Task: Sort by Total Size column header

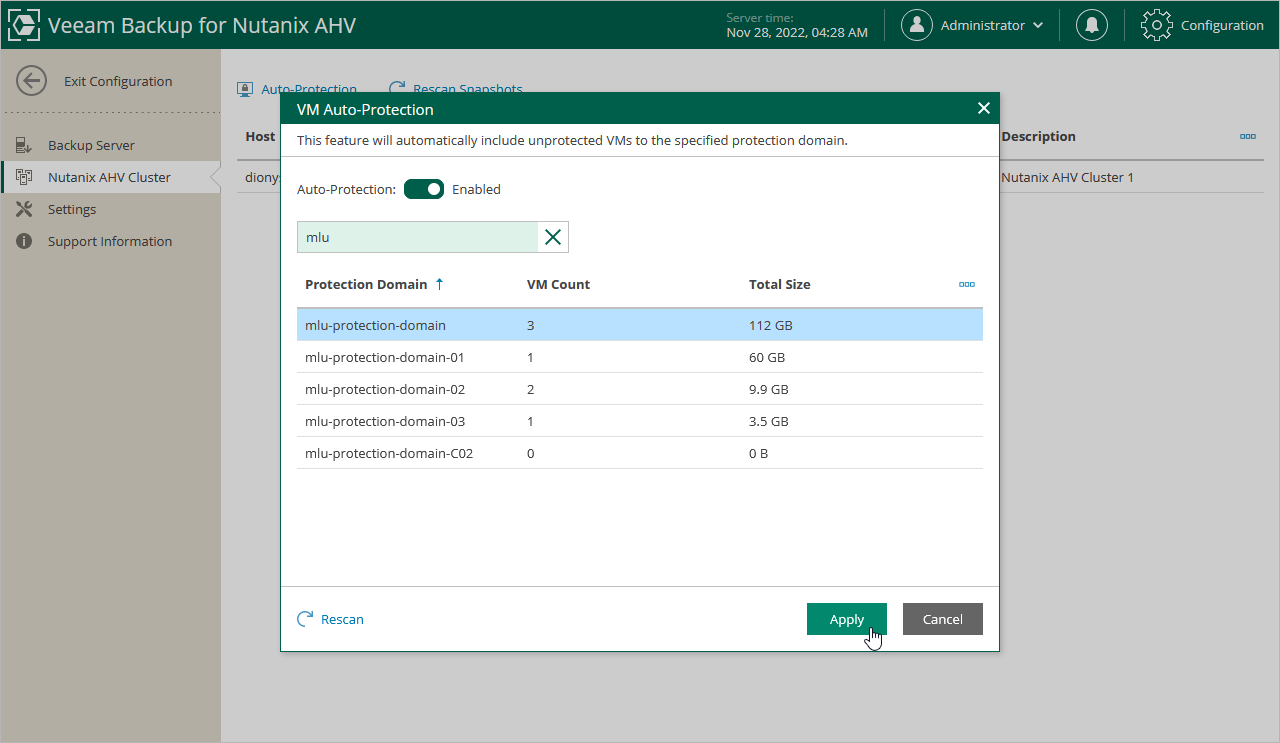Action: click(x=779, y=284)
